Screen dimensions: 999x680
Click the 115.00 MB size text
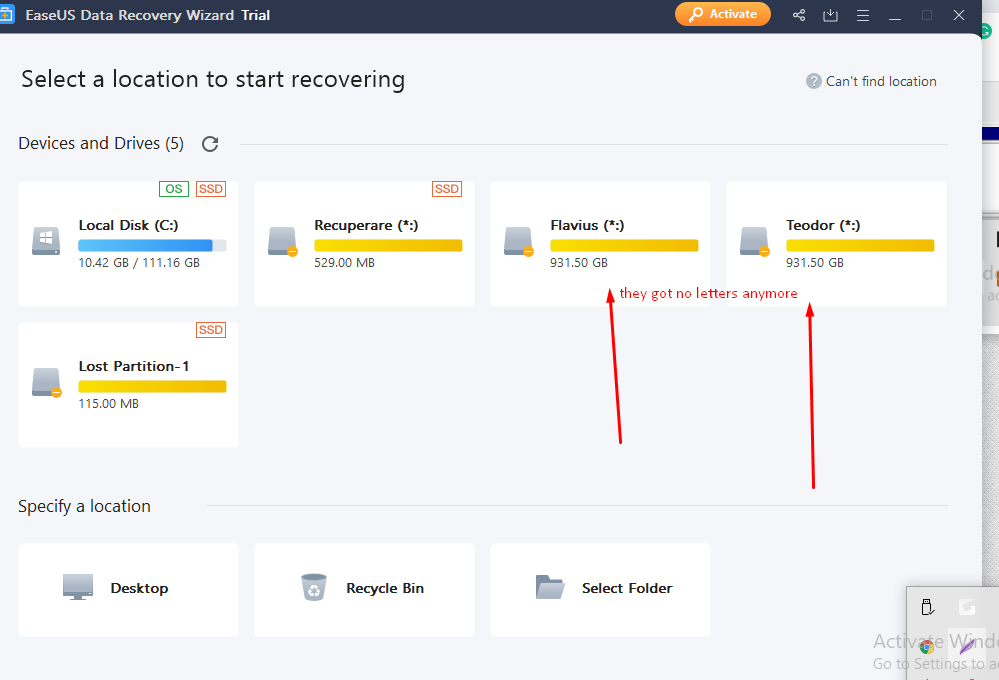coord(108,403)
